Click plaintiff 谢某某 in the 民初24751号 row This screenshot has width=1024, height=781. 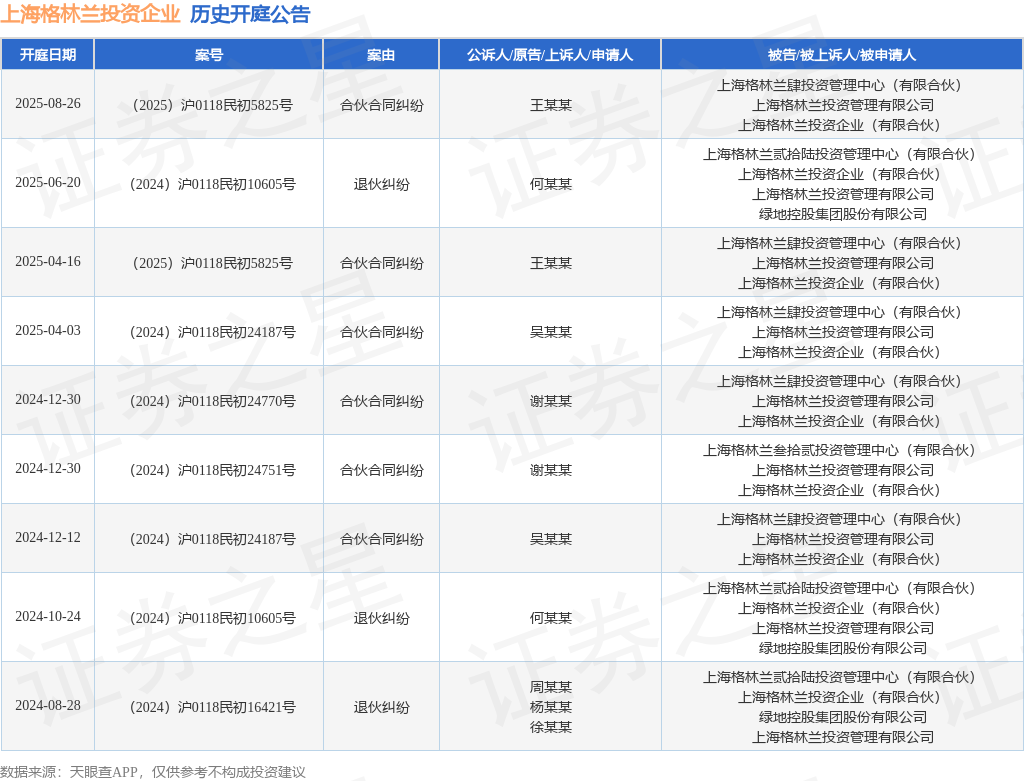[x=551, y=470]
